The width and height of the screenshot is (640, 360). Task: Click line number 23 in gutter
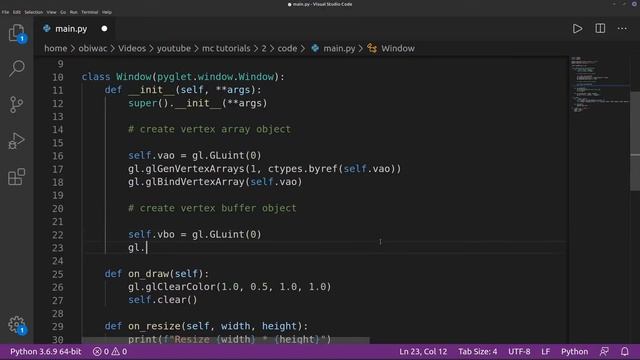(x=58, y=248)
